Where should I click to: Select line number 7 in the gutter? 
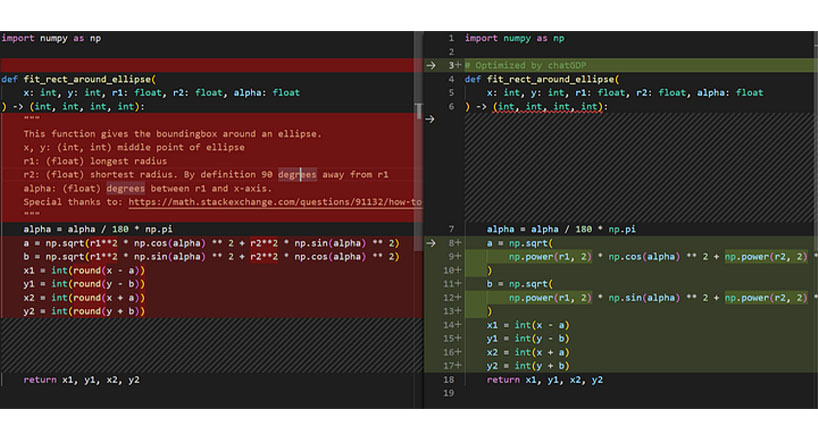tap(451, 229)
